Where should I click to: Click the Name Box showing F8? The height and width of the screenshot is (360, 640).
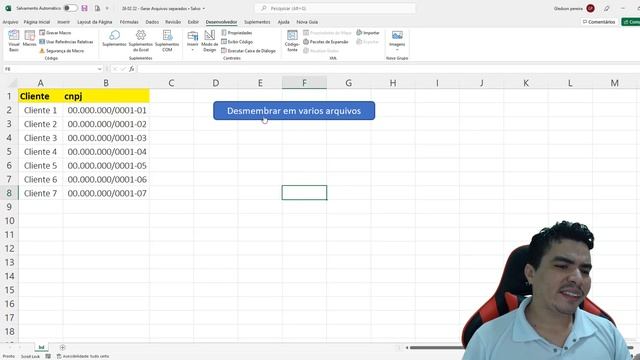tap(49, 69)
